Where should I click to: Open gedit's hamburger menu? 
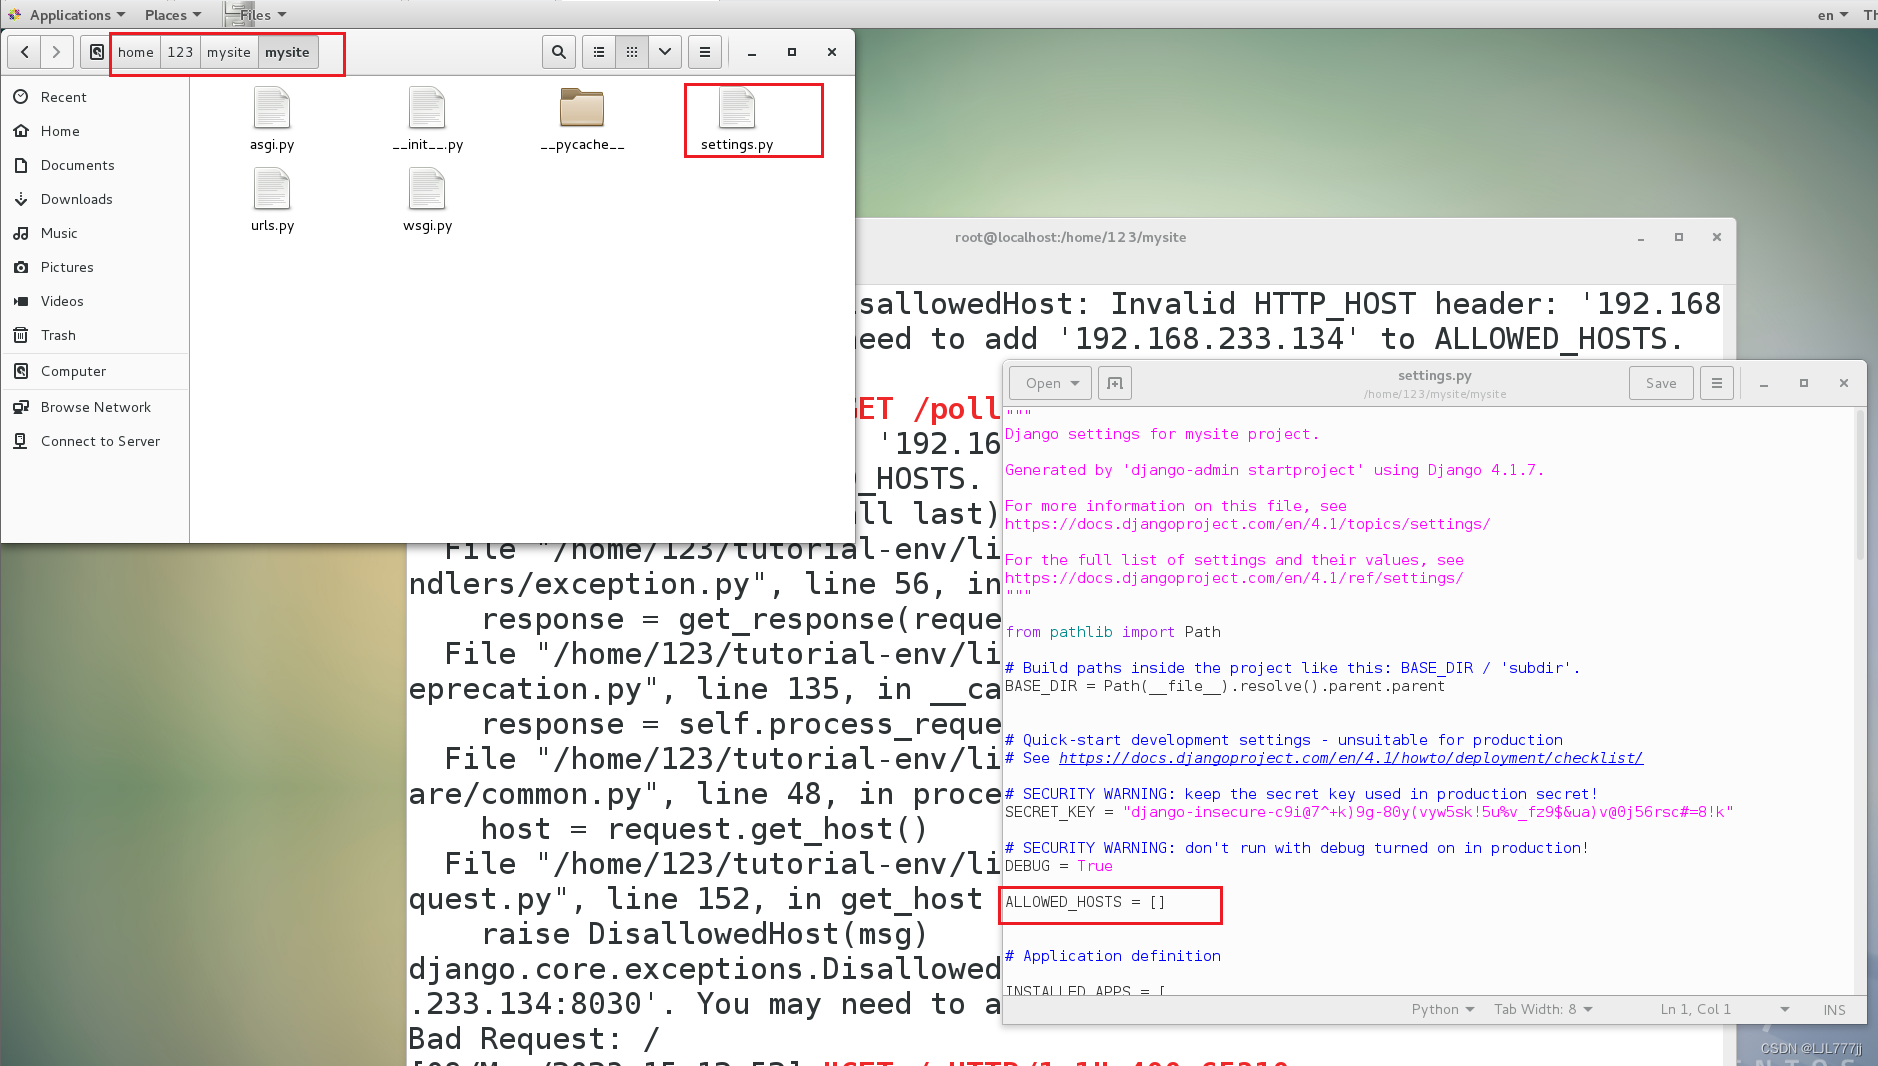[1716, 382]
